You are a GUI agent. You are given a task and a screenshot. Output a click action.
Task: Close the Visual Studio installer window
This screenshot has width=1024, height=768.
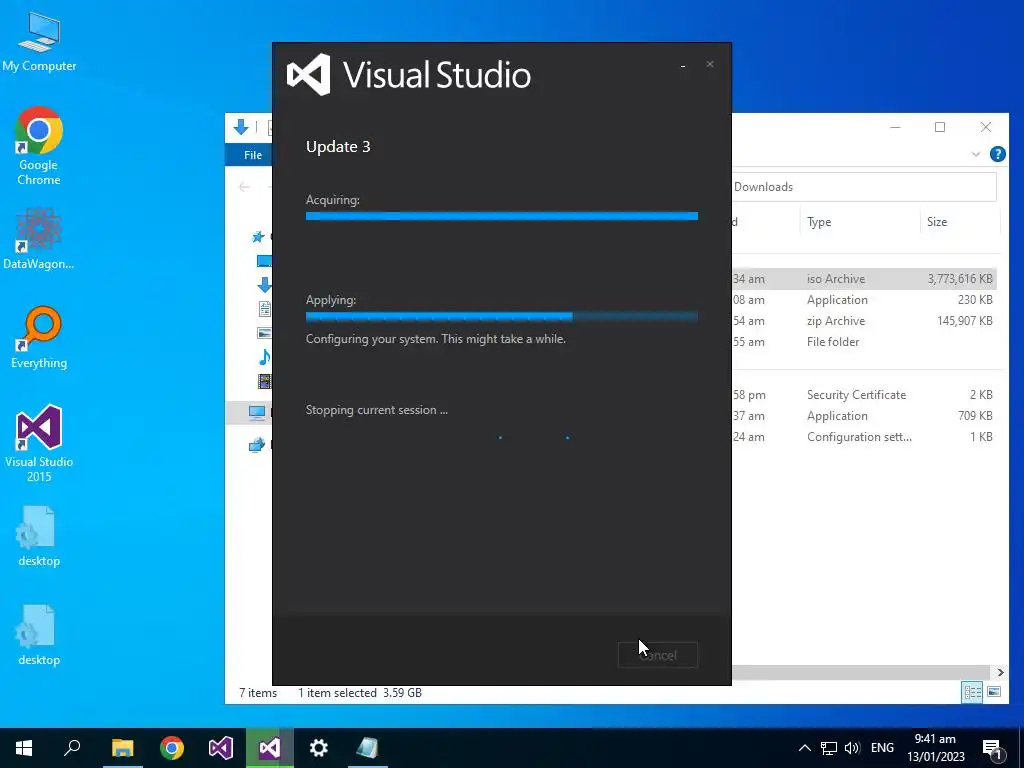point(710,64)
